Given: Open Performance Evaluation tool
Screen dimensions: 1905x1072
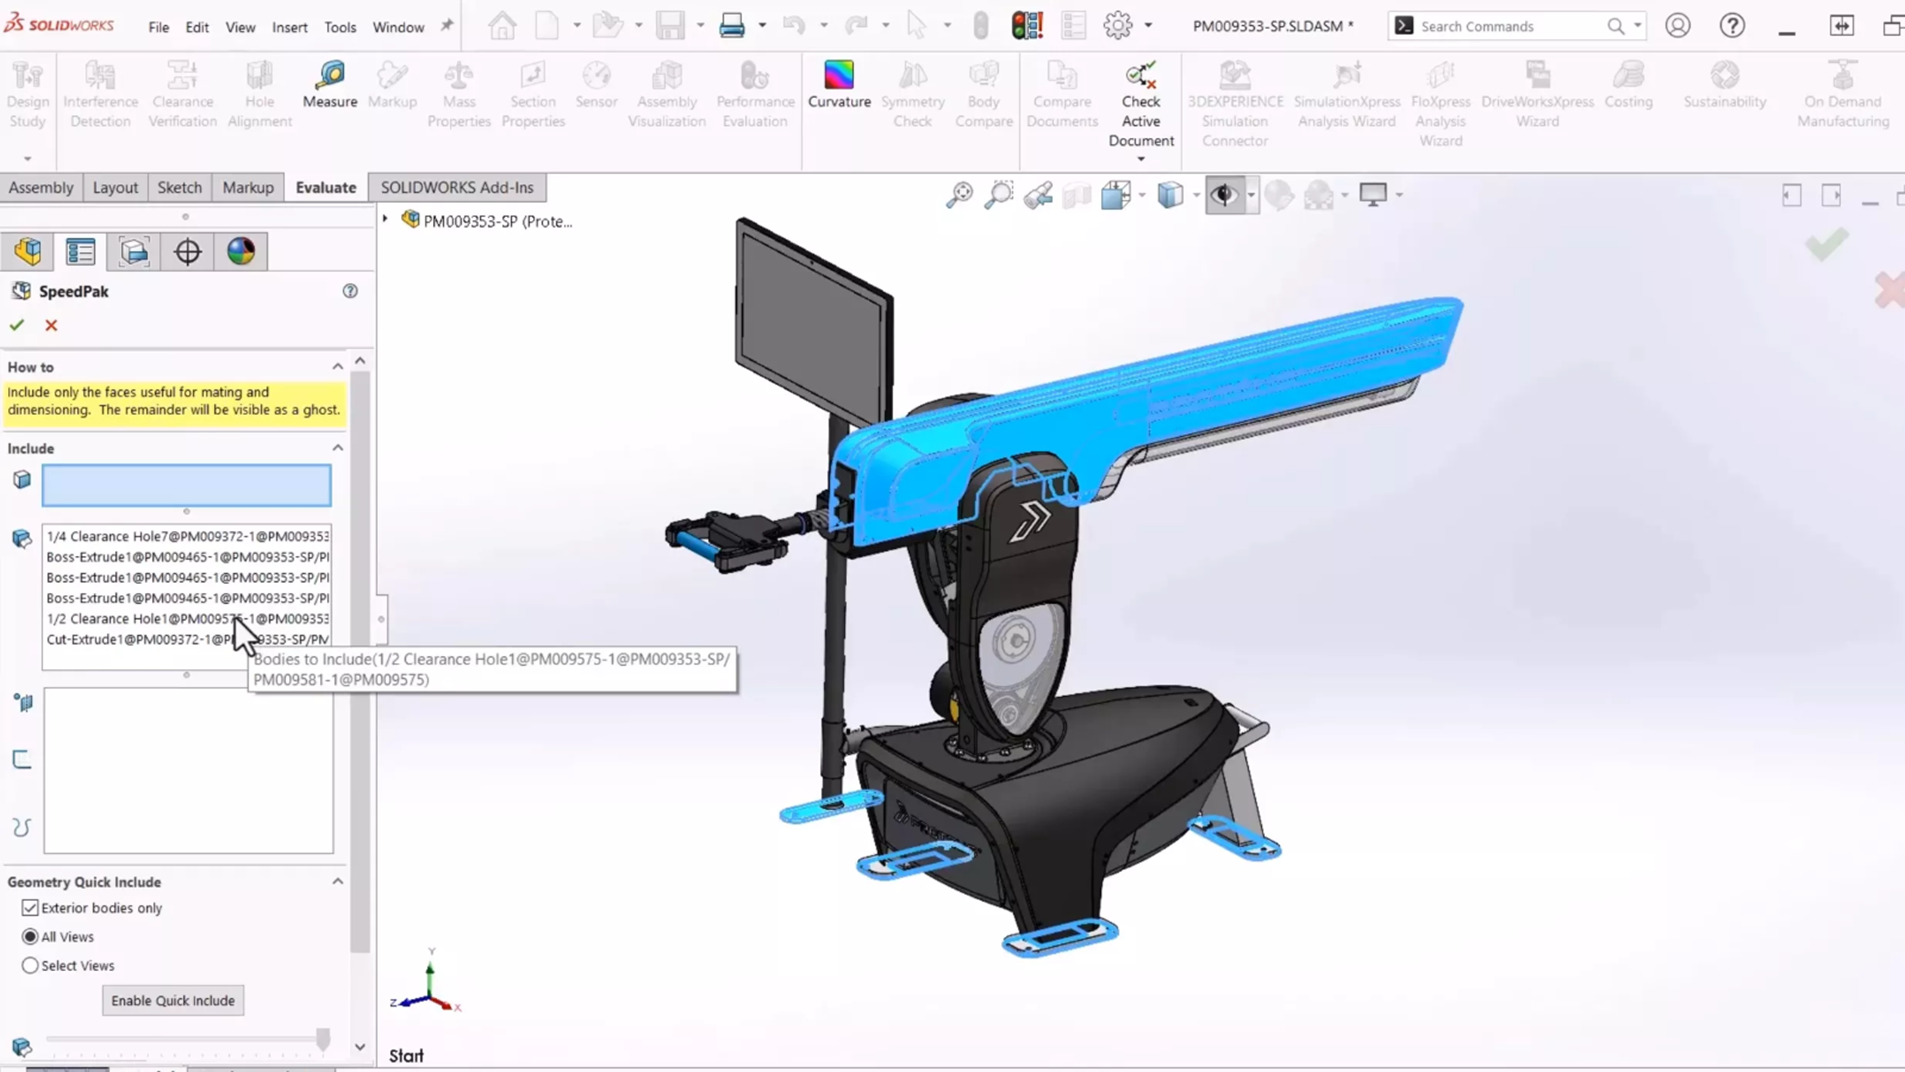Looking at the screenshot, I should pyautogui.click(x=755, y=94).
